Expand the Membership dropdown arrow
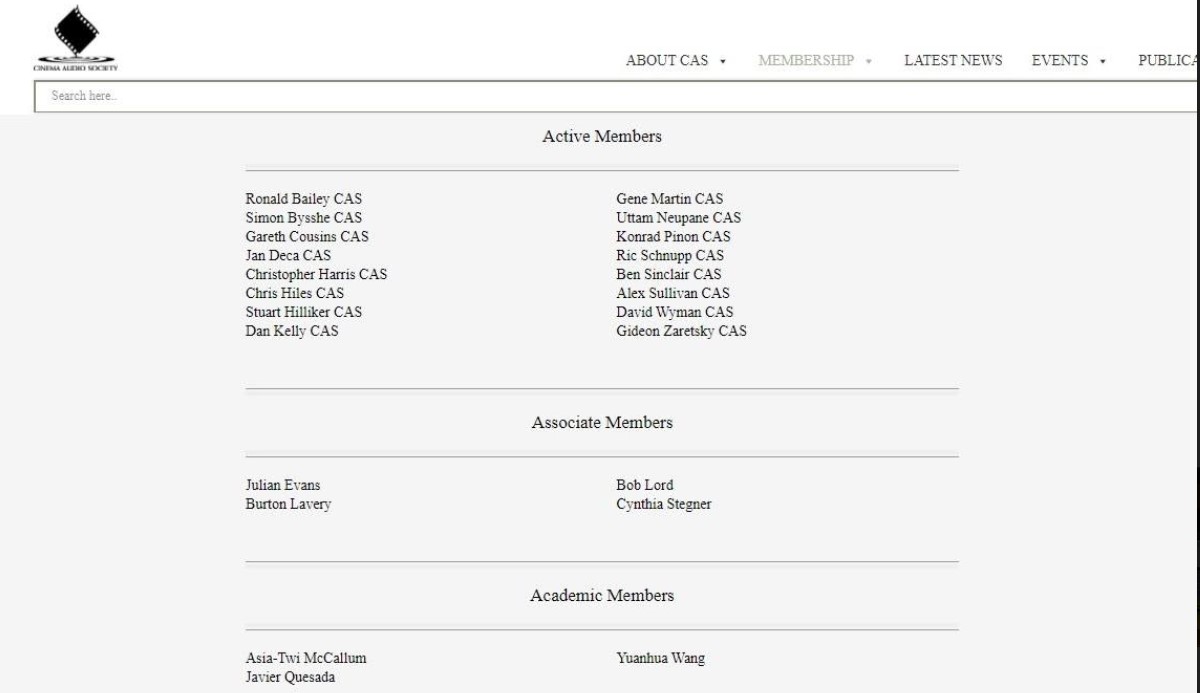The image size is (1200, 693). coord(869,61)
